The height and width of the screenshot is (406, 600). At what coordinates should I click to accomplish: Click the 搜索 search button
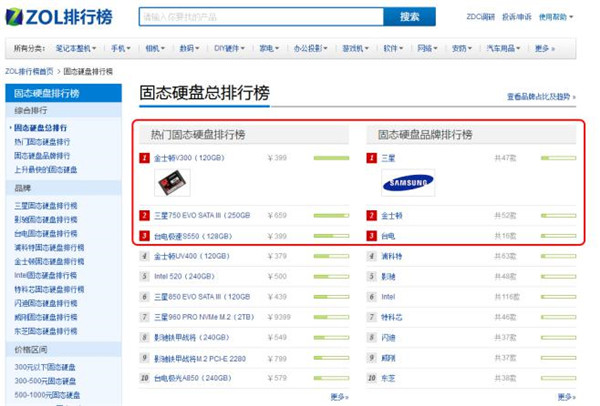409,17
